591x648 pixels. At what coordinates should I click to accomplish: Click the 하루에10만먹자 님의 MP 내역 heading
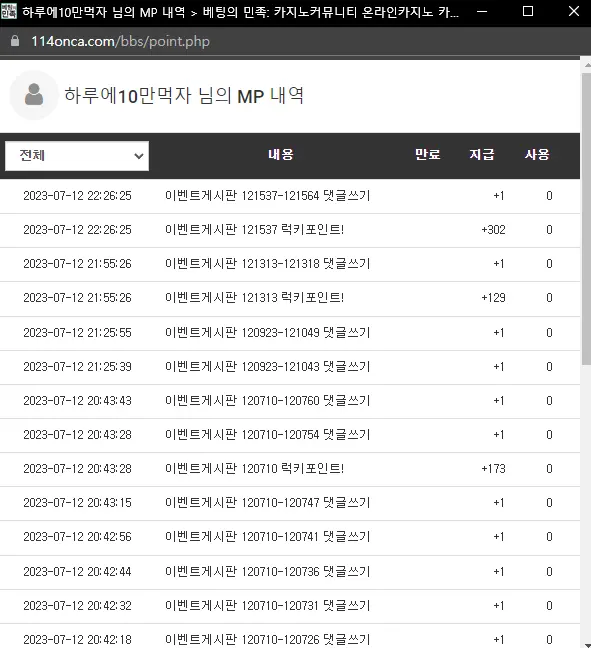(x=184, y=96)
